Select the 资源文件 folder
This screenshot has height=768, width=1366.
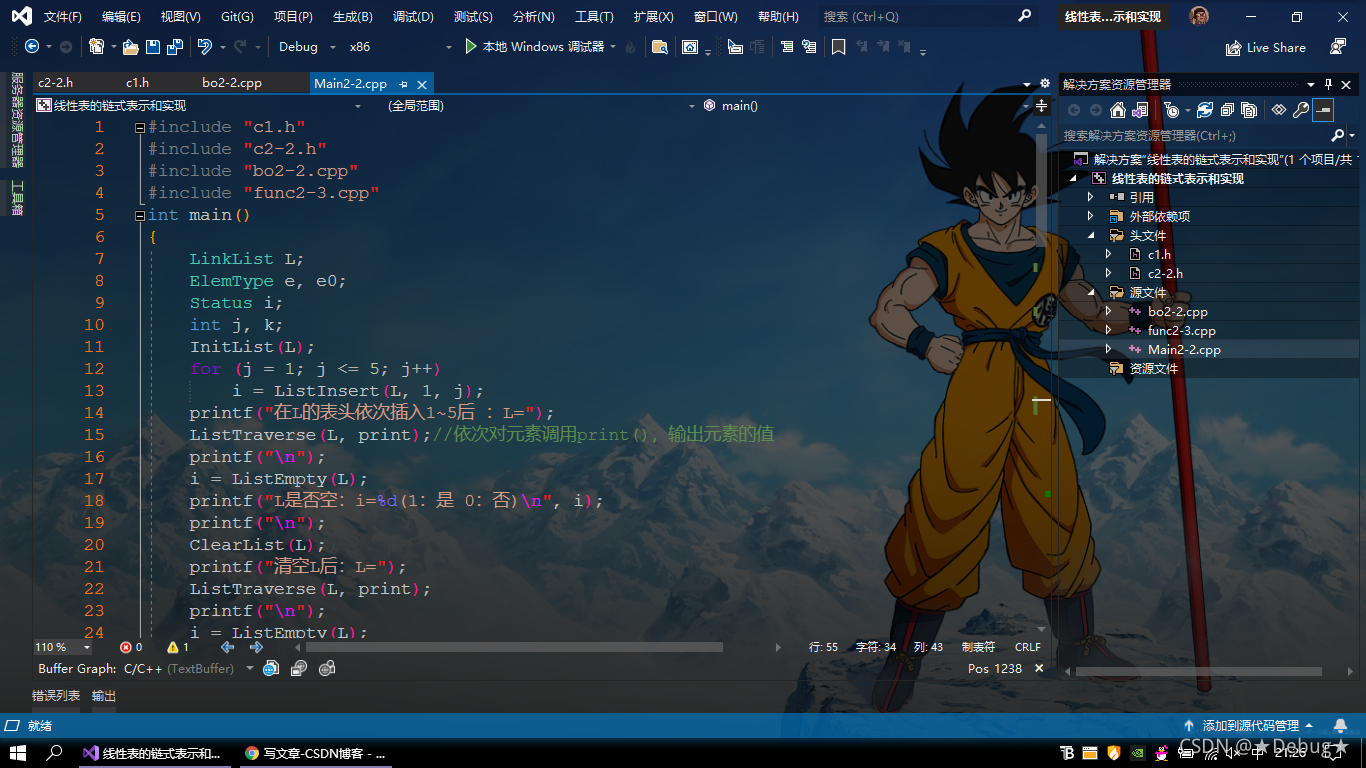(x=1153, y=368)
